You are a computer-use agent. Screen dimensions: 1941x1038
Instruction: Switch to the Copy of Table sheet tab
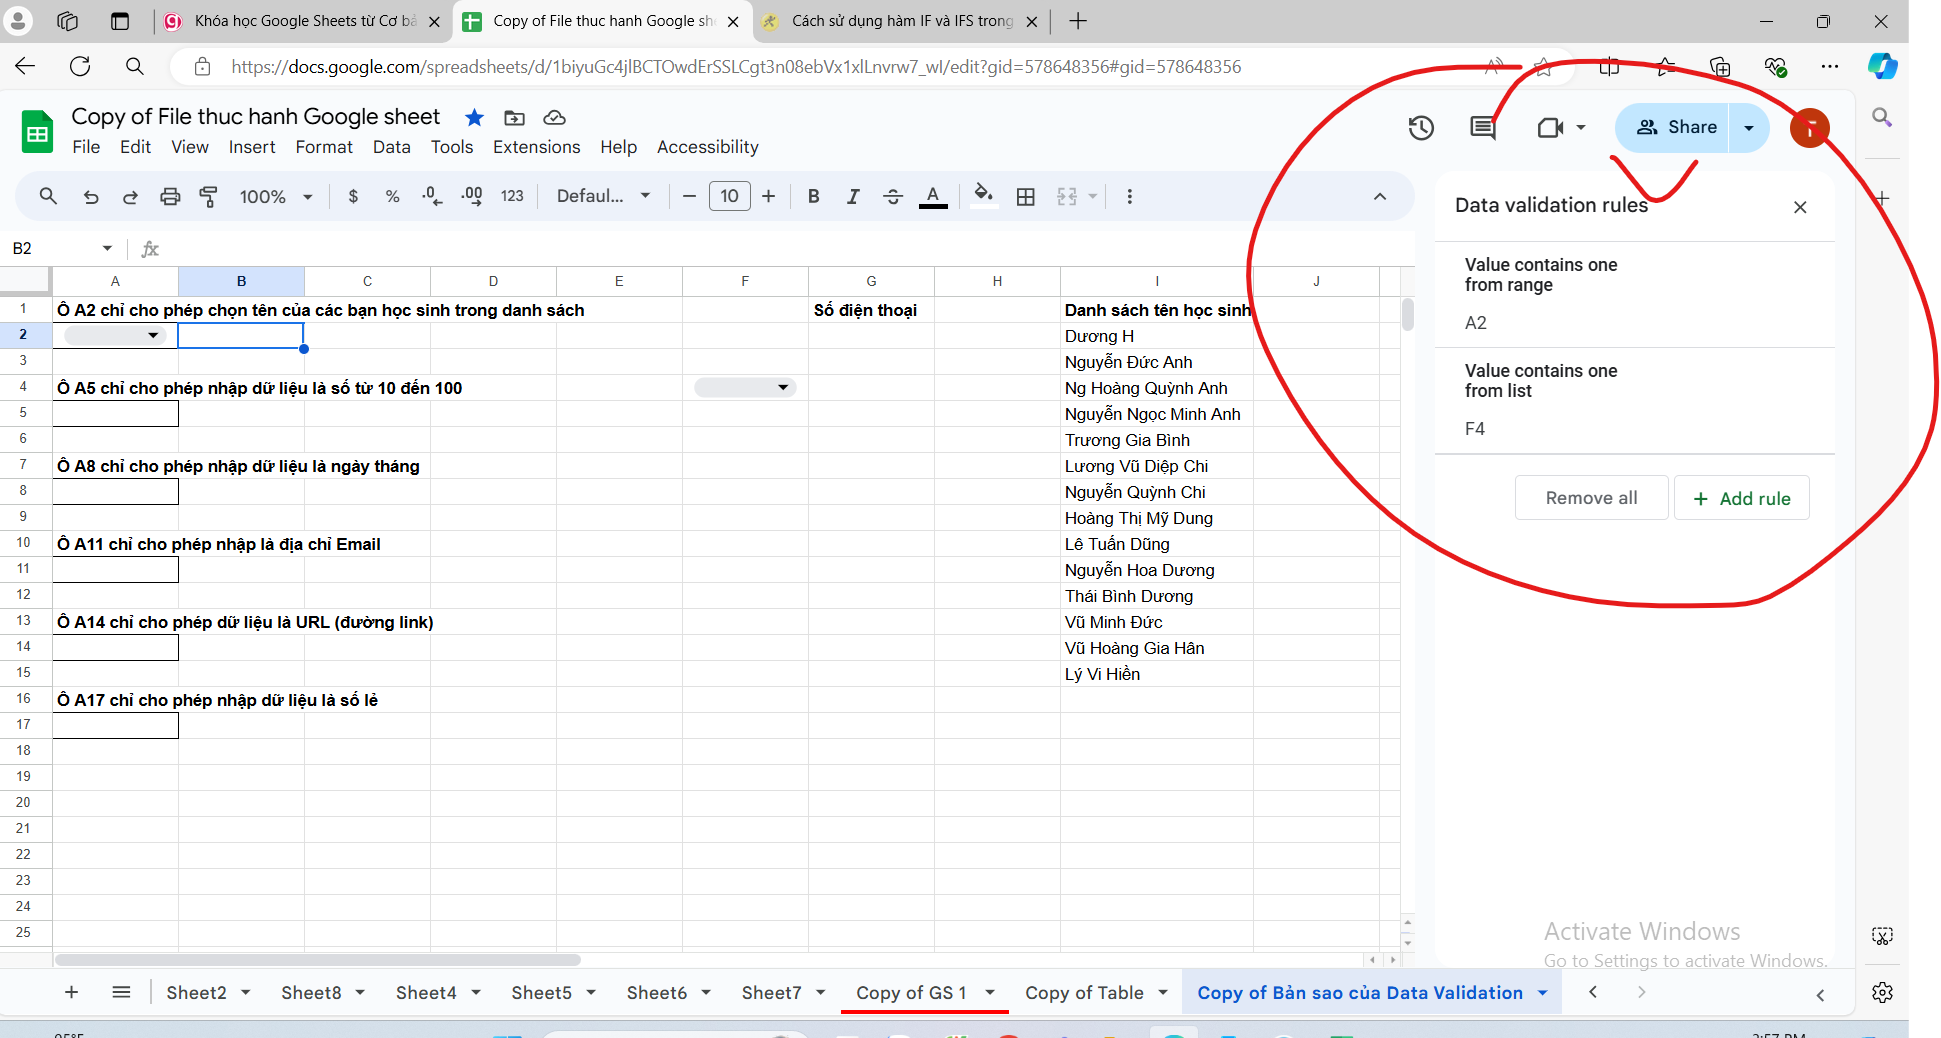point(1083,993)
